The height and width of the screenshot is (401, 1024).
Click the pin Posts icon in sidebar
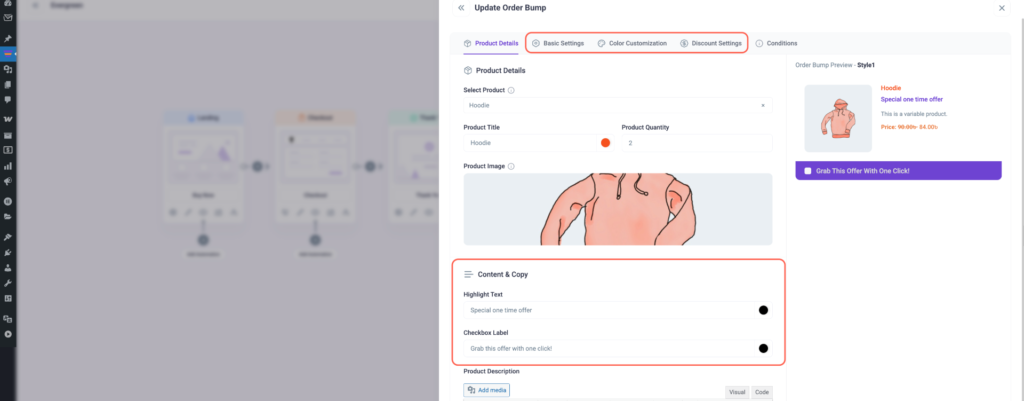point(8,38)
